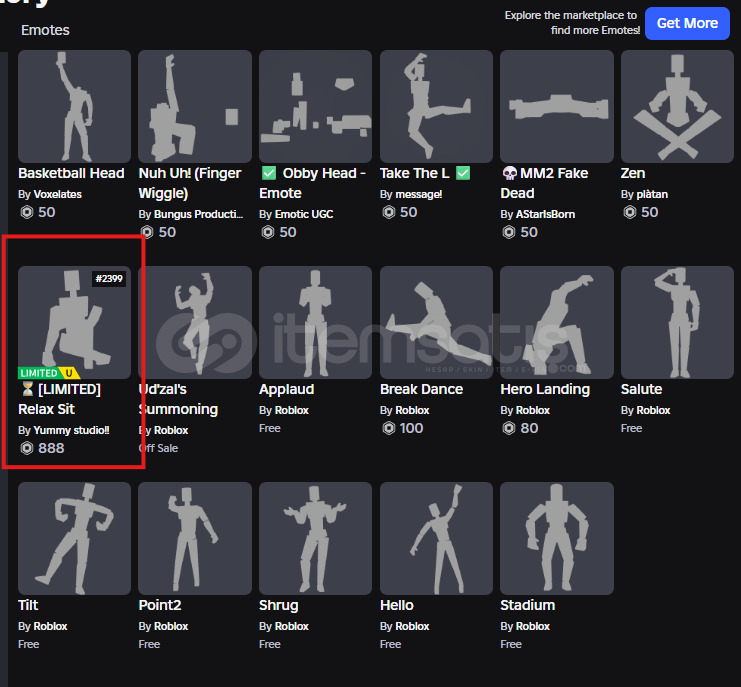Open the Relax Sit limited emote thumbnail
This screenshot has width=741, height=687.
coord(74,322)
